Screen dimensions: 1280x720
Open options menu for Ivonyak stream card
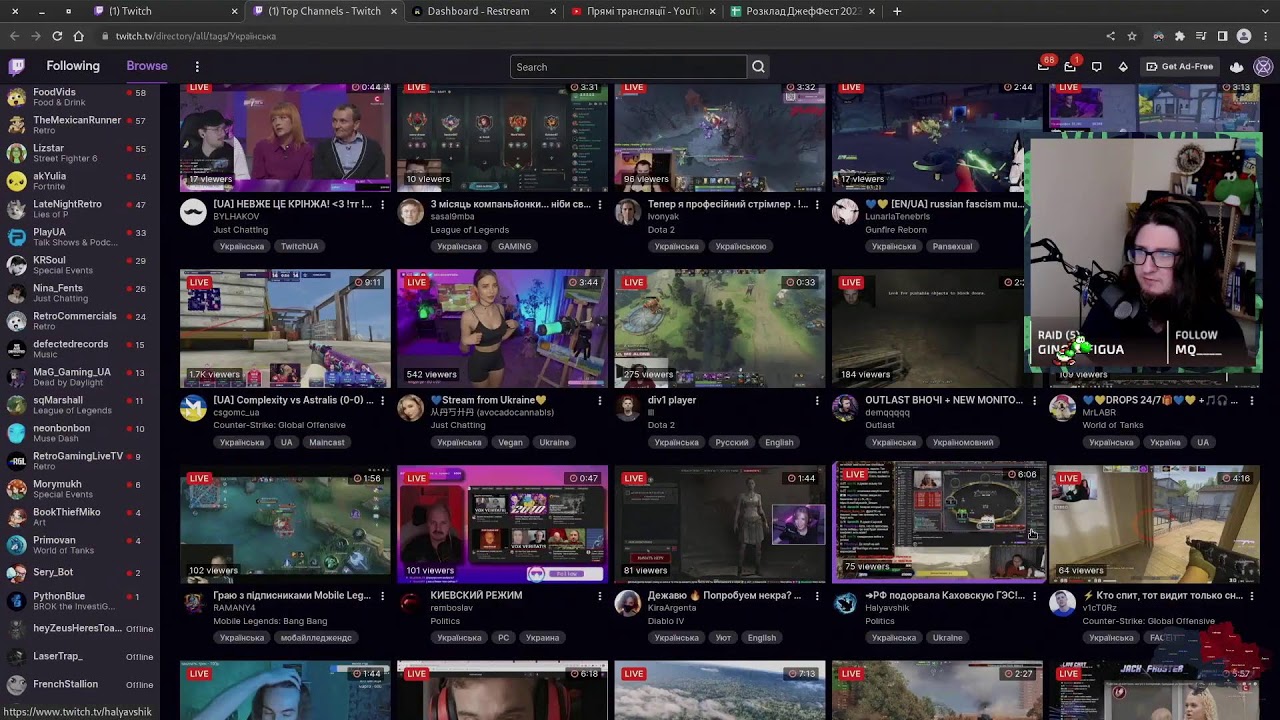817,205
